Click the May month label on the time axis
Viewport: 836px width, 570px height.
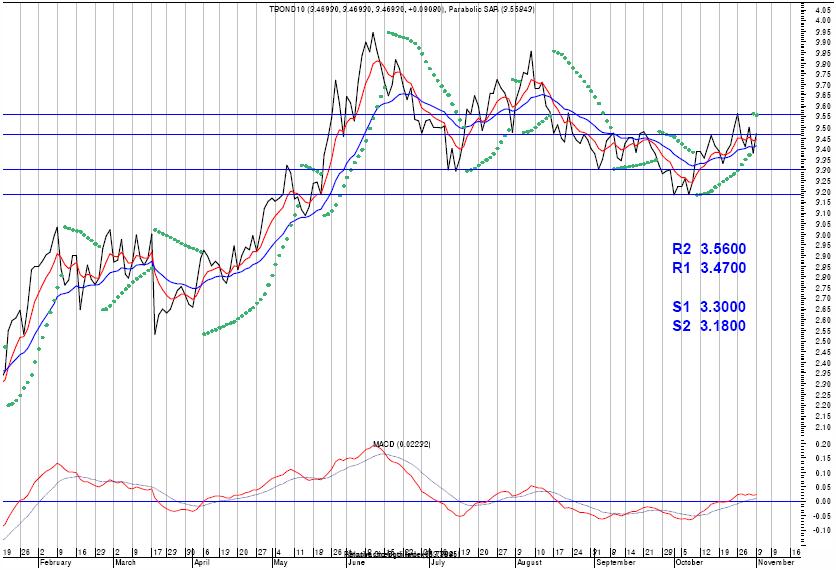283,563
